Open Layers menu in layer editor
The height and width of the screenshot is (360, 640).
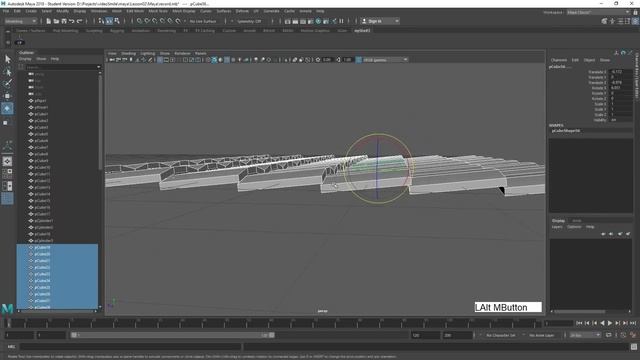[557, 227]
